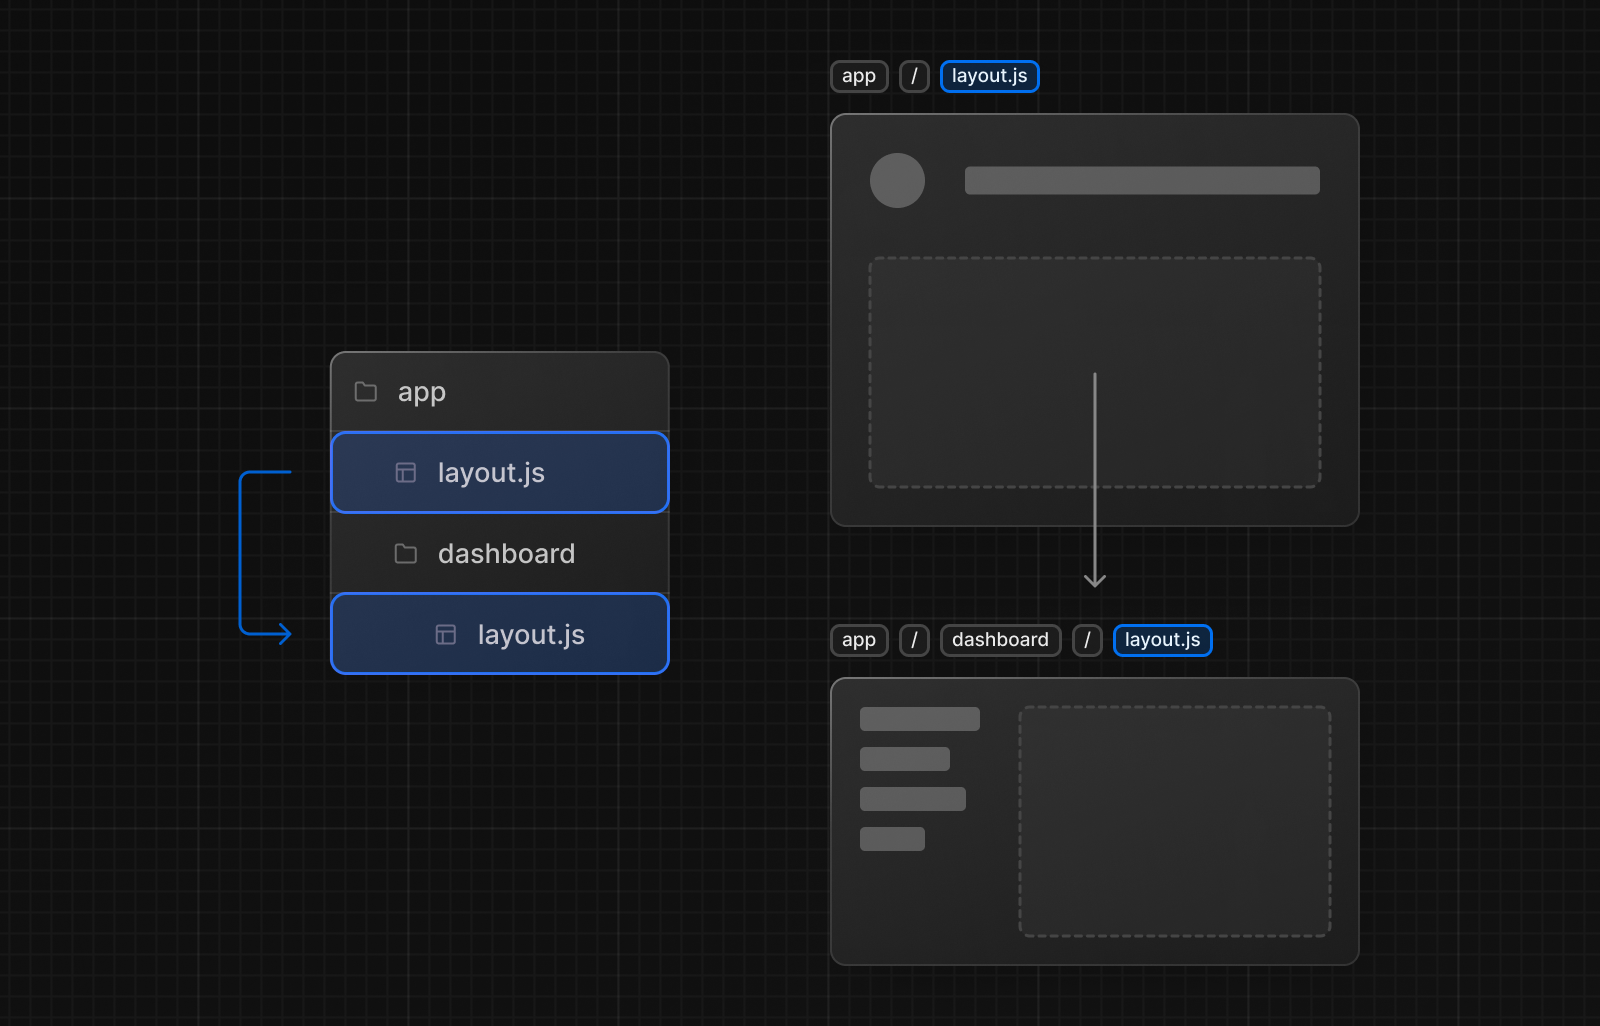Select the dashboard row in the file tree

tap(499, 553)
